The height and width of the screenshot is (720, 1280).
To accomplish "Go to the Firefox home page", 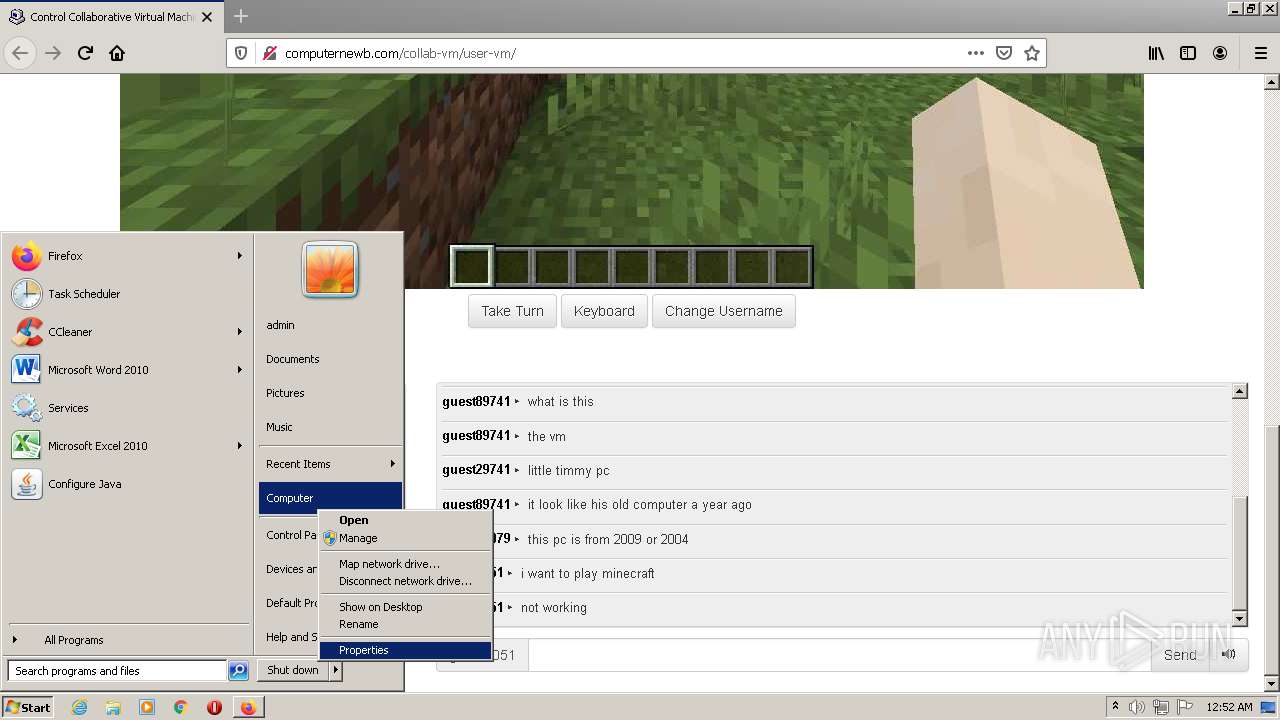I will click(x=117, y=53).
